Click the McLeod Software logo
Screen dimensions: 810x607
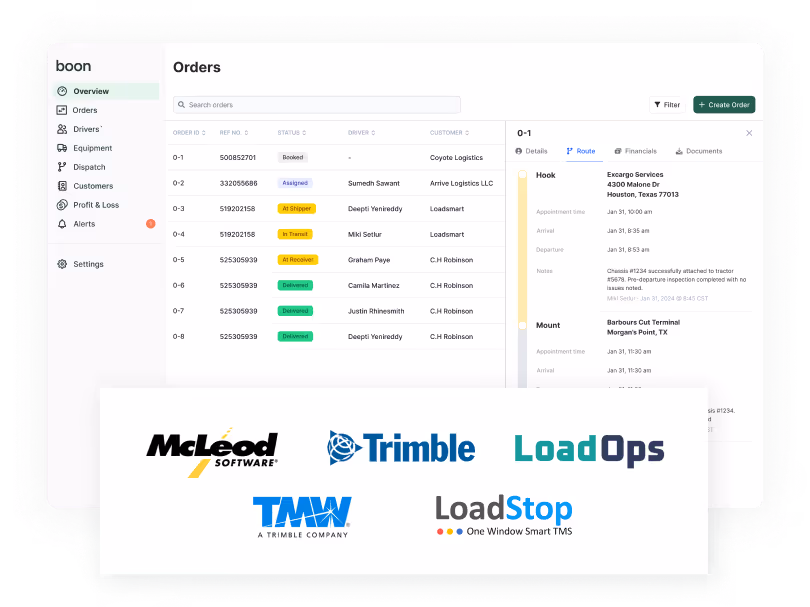click(x=212, y=452)
